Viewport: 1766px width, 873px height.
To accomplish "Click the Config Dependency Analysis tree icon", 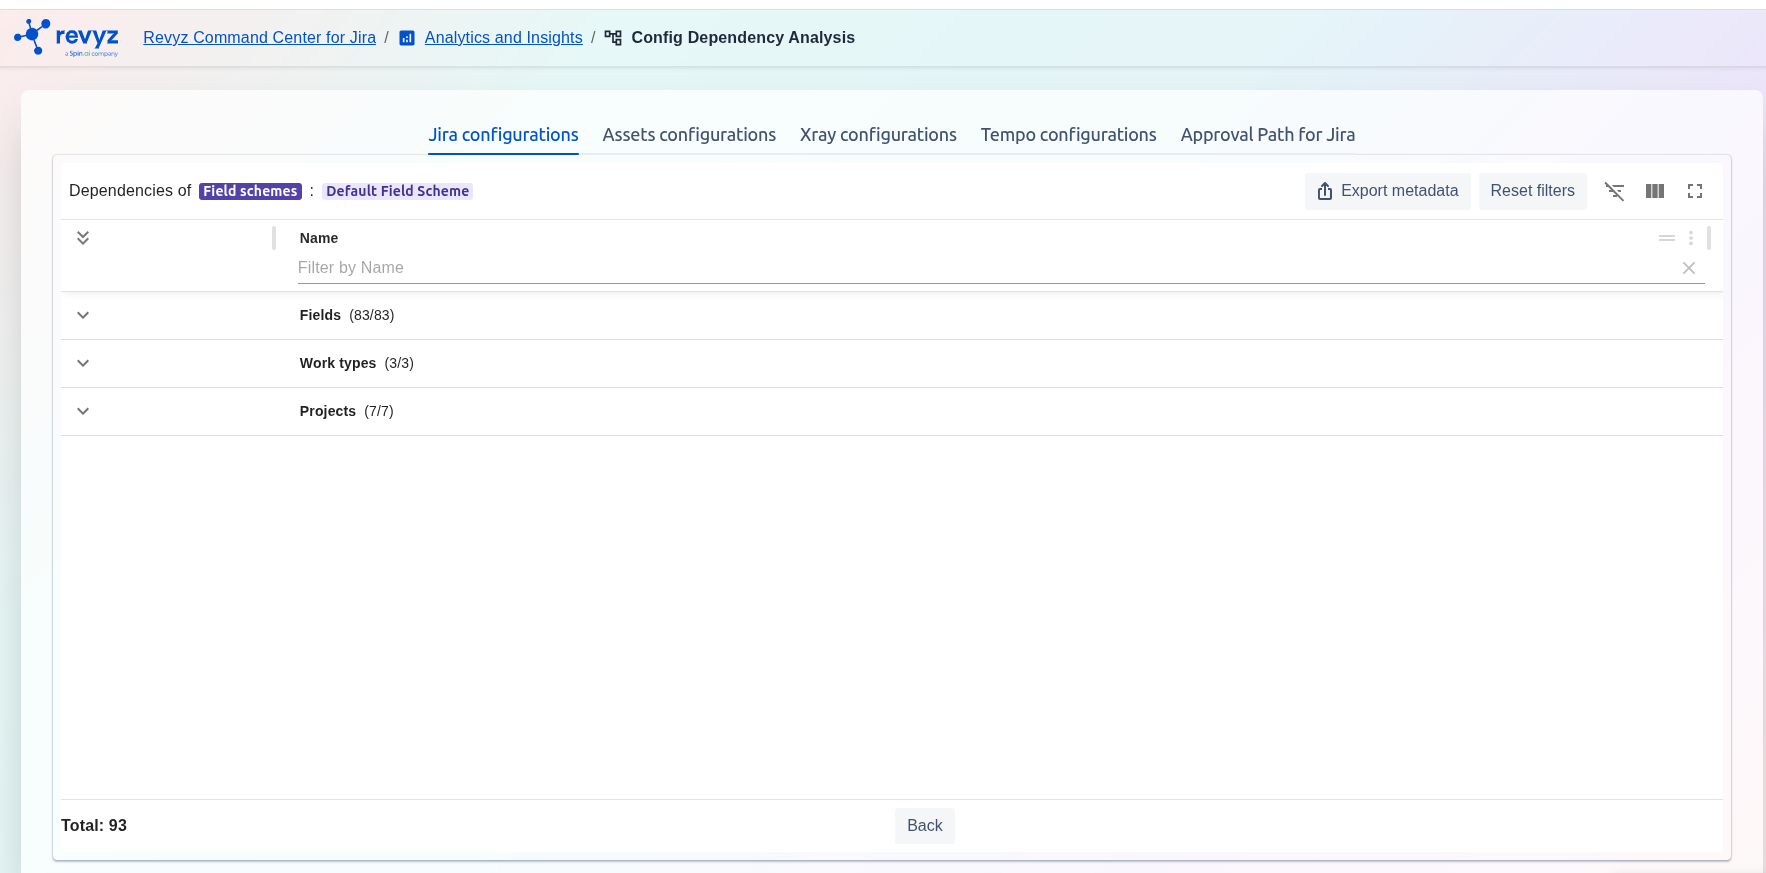I will click(x=613, y=38).
